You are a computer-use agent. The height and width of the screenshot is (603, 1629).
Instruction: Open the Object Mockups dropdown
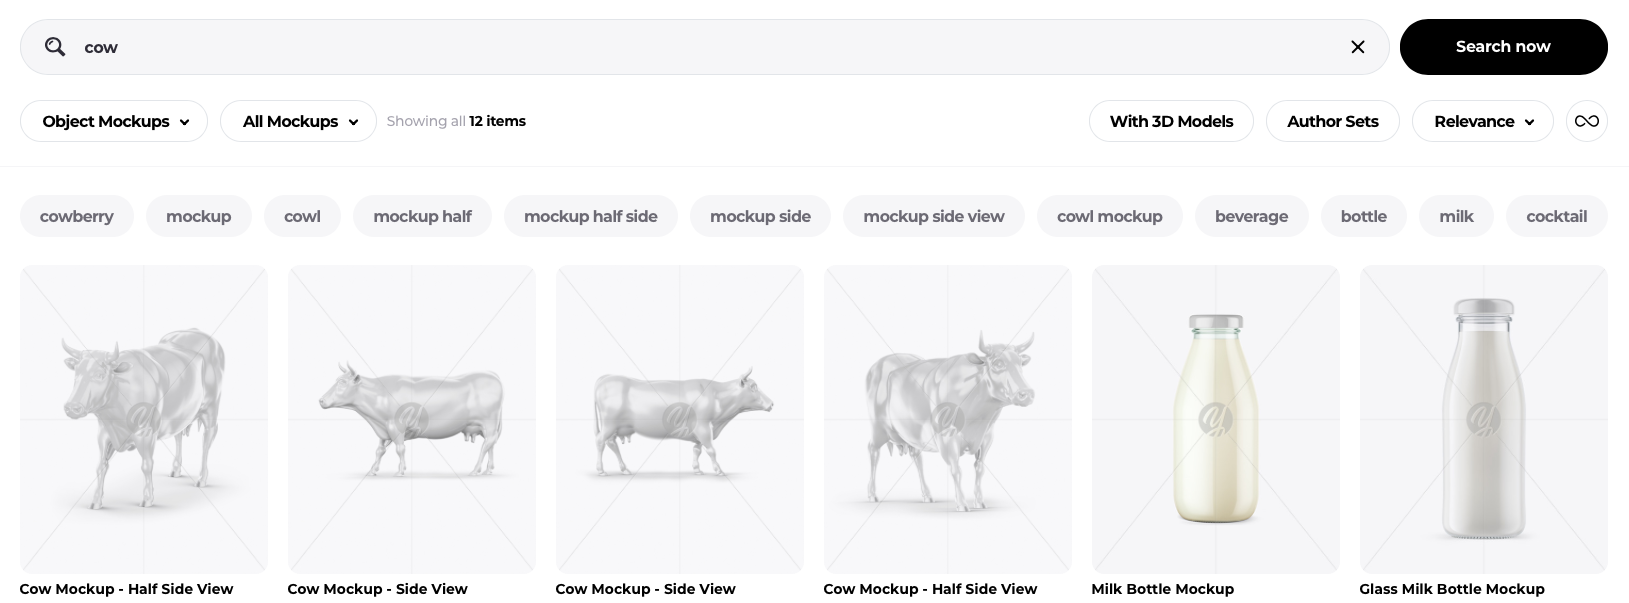[114, 121]
